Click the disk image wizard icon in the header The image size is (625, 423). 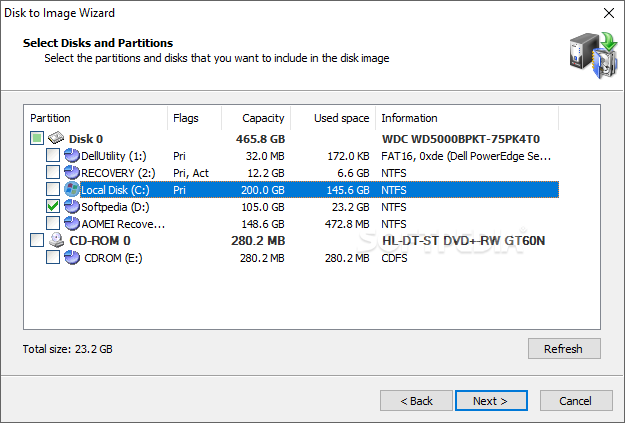coord(594,55)
